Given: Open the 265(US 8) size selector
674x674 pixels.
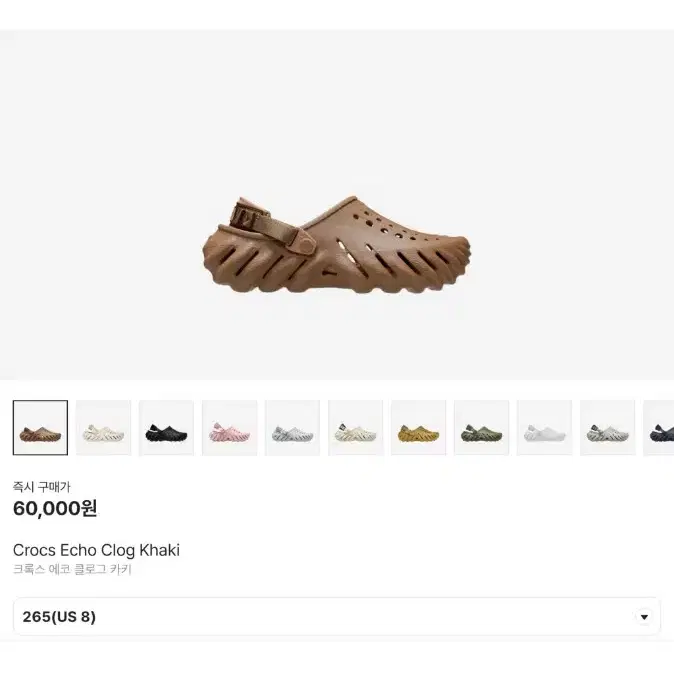Looking at the screenshot, I should pos(337,616).
